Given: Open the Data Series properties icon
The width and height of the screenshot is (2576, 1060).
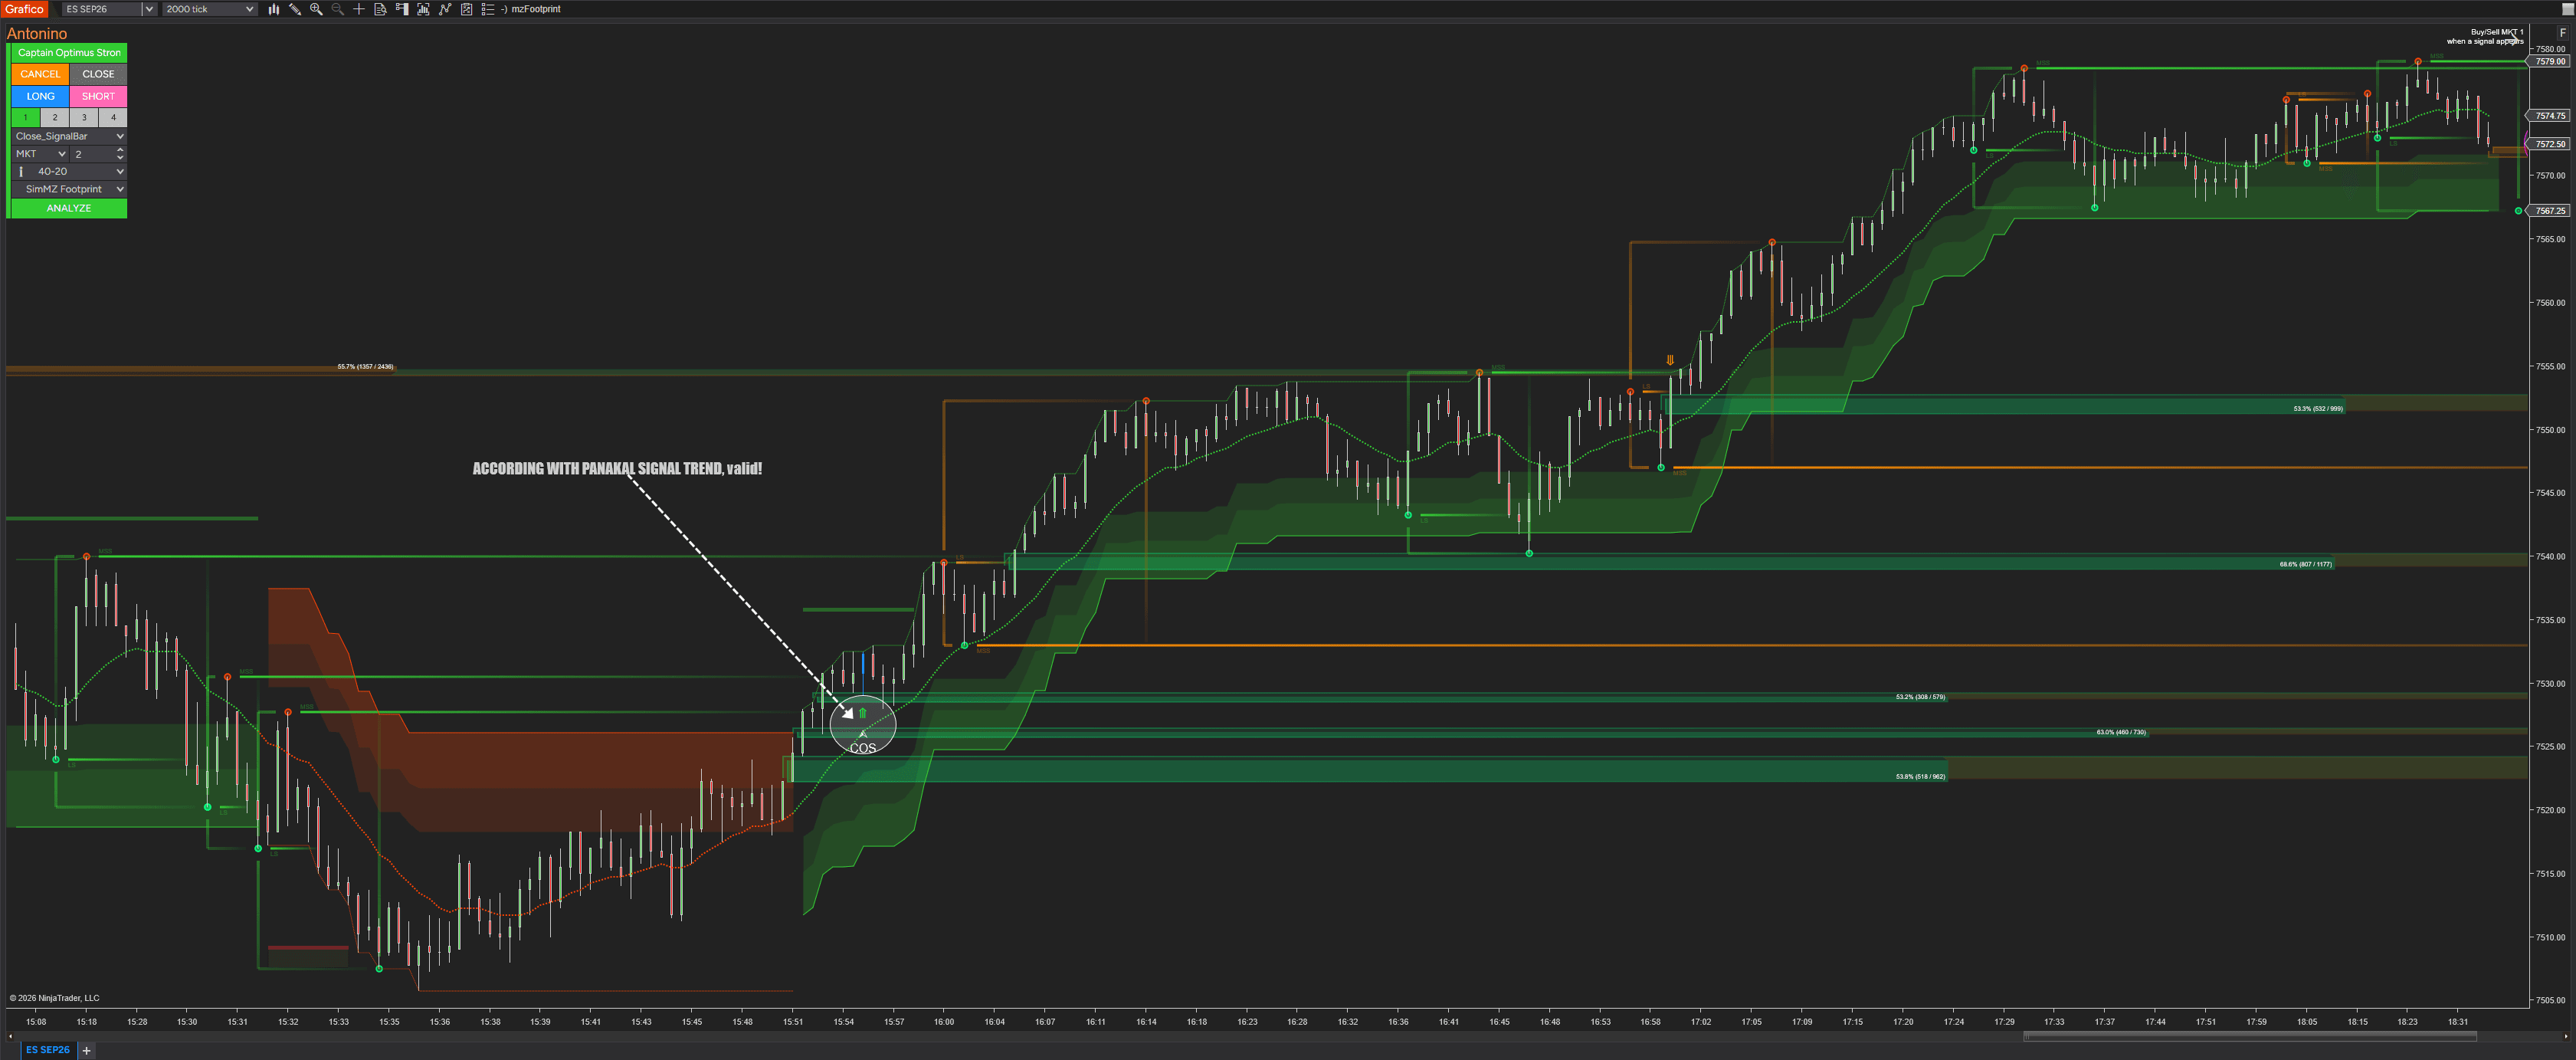Looking at the screenshot, I should point(466,9).
